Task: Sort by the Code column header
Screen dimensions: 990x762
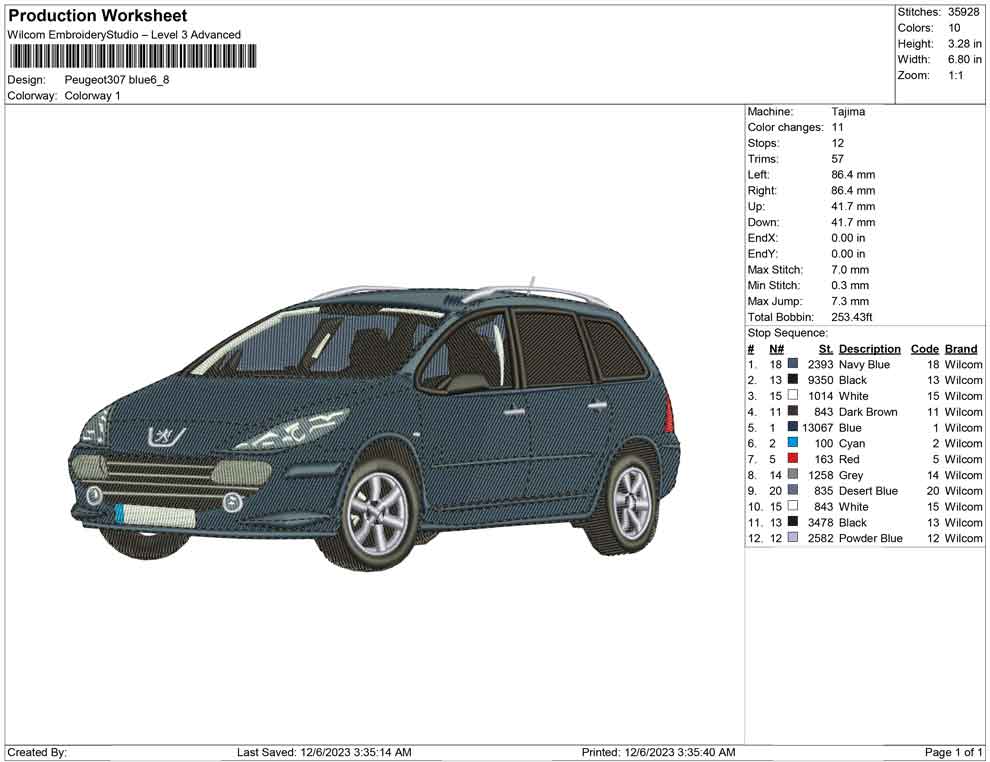Action: coord(925,348)
